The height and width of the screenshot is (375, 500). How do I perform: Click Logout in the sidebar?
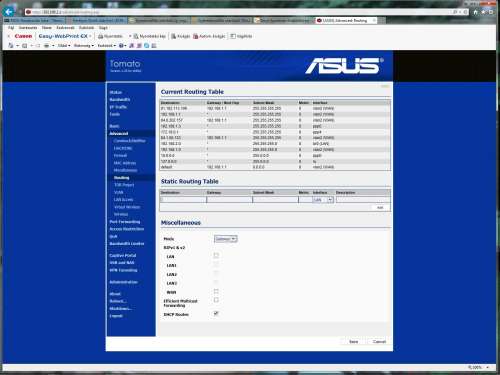pos(116,316)
